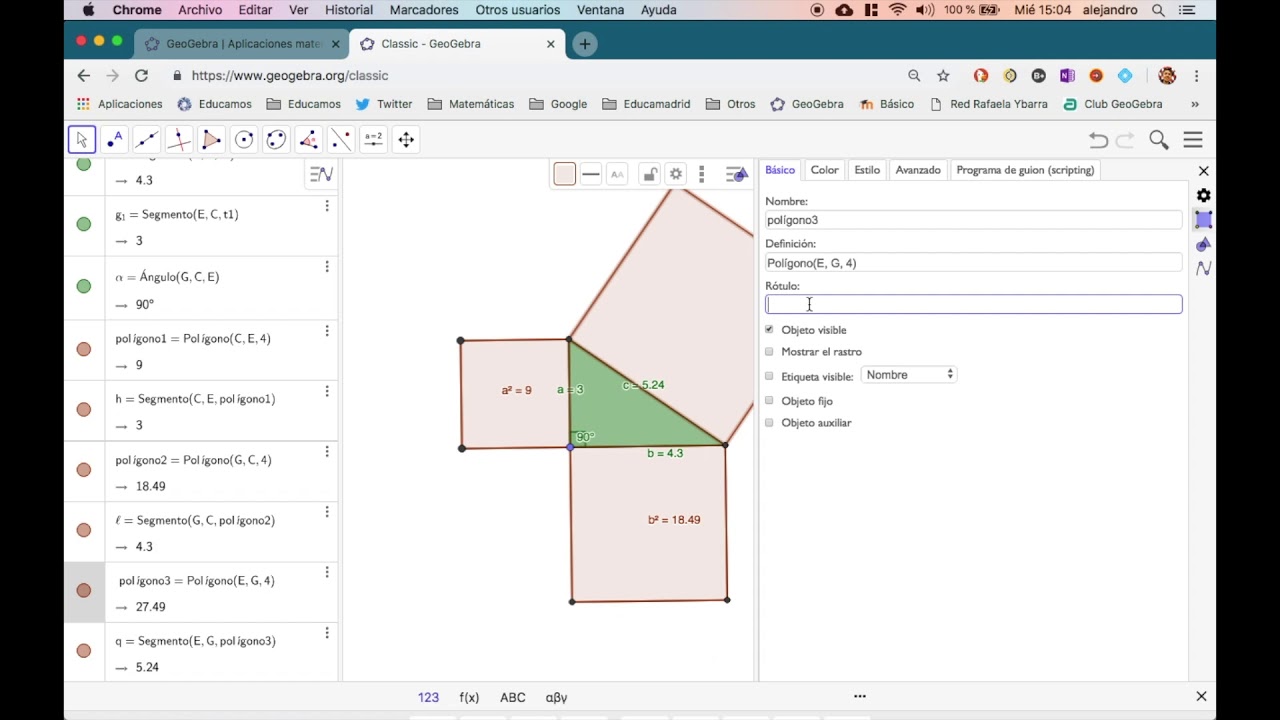
Task: Select the Slider (a=2) tool
Action: (x=373, y=140)
